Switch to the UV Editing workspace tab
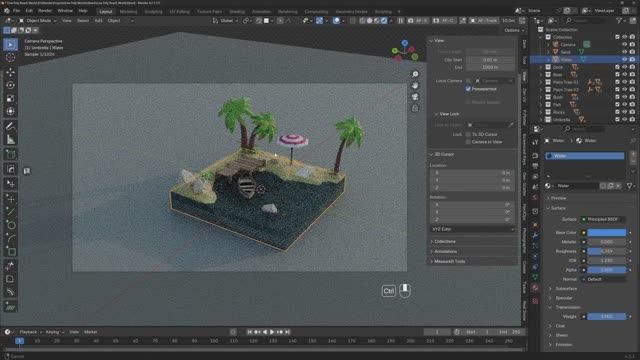640x360 pixels. click(180, 11)
